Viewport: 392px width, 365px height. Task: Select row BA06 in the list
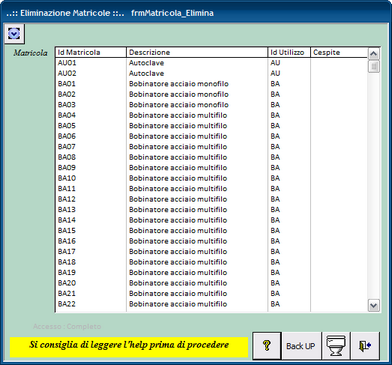211,136
